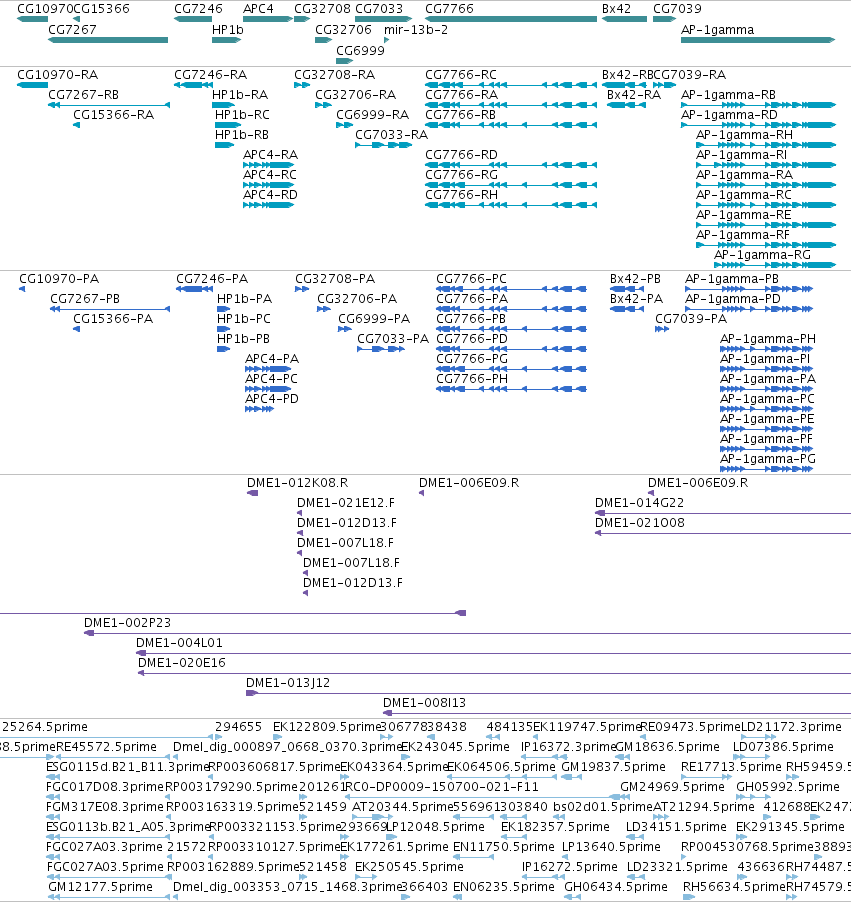Select transcript CG6999-RA

pyautogui.click(x=372, y=115)
